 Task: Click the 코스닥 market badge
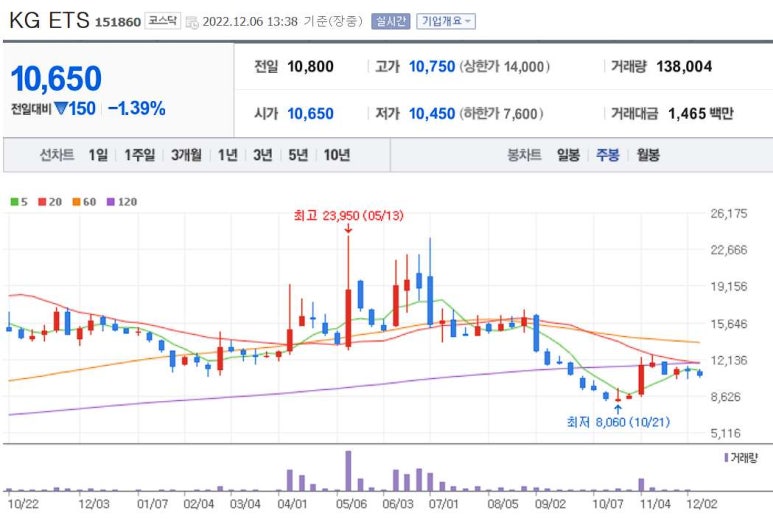pyautogui.click(x=162, y=21)
